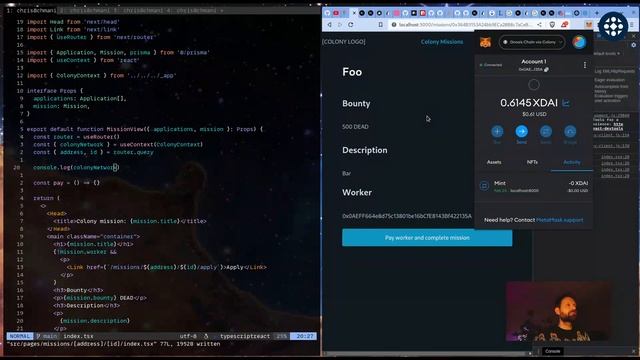Close the active browser tab
Viewport: 640px width, 360px height.
coord(354,13)
